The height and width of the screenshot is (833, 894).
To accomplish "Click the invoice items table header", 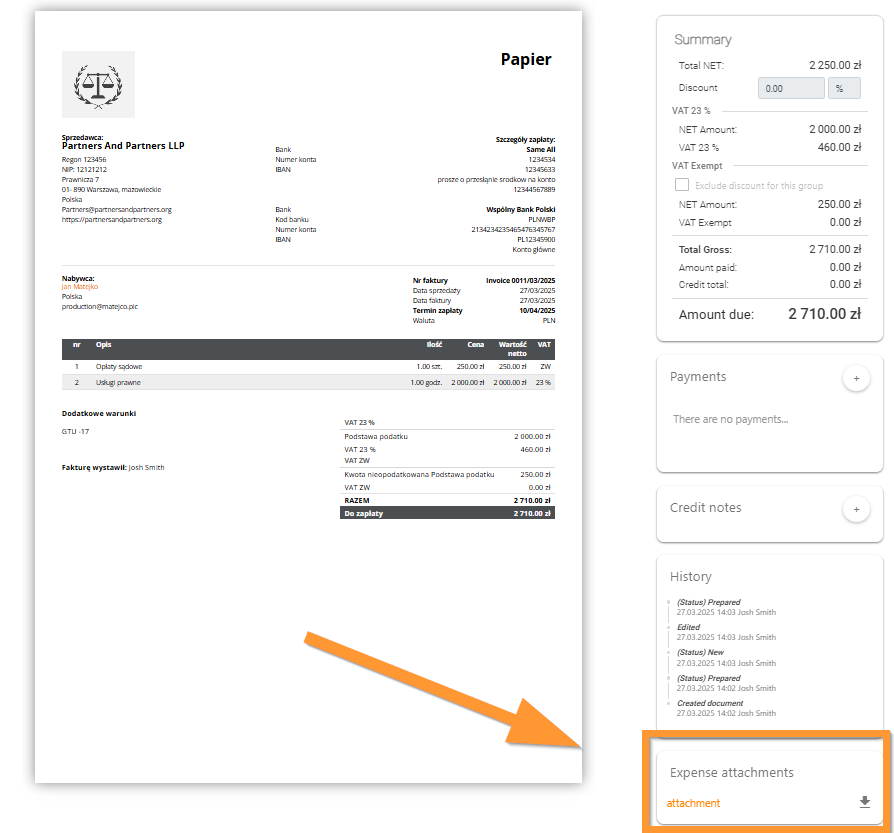I will click(307, 348).
